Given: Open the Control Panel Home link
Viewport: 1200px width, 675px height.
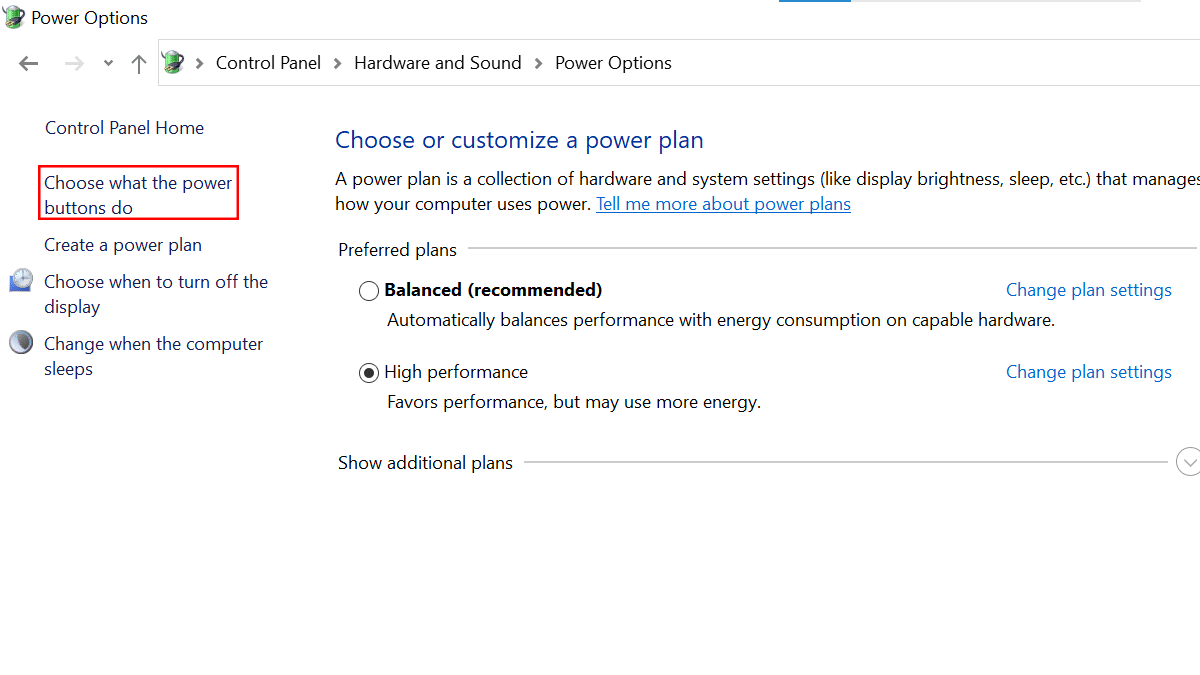Looking at the screenshot, I should pos(124,128).
